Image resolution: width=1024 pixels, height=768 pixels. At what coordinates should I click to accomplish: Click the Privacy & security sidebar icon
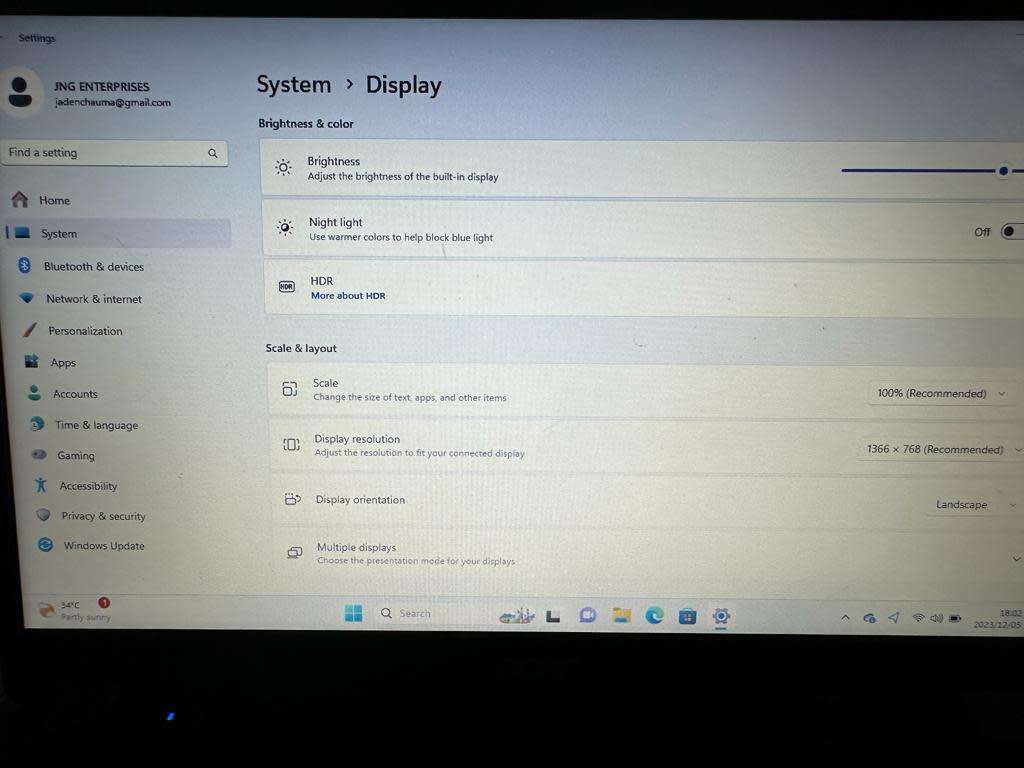(x=43, y=515)
